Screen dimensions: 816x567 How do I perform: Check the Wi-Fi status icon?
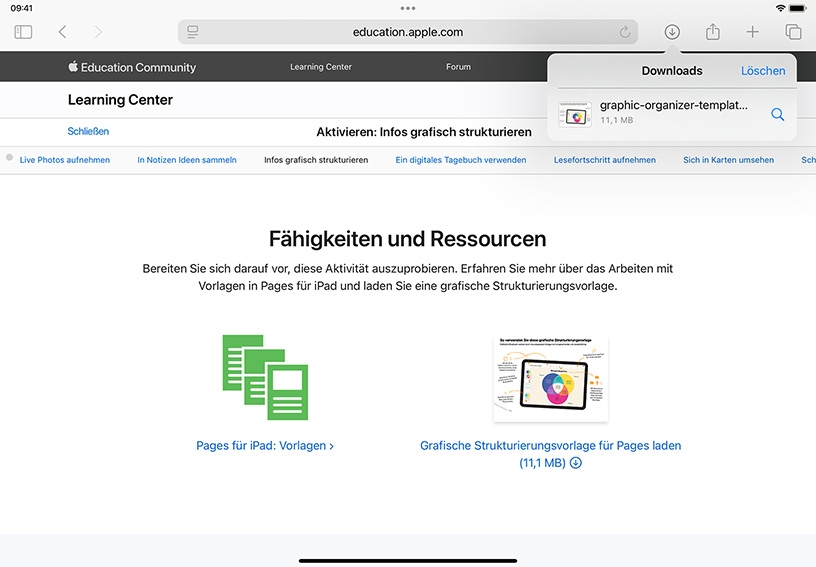coord(780,8)
